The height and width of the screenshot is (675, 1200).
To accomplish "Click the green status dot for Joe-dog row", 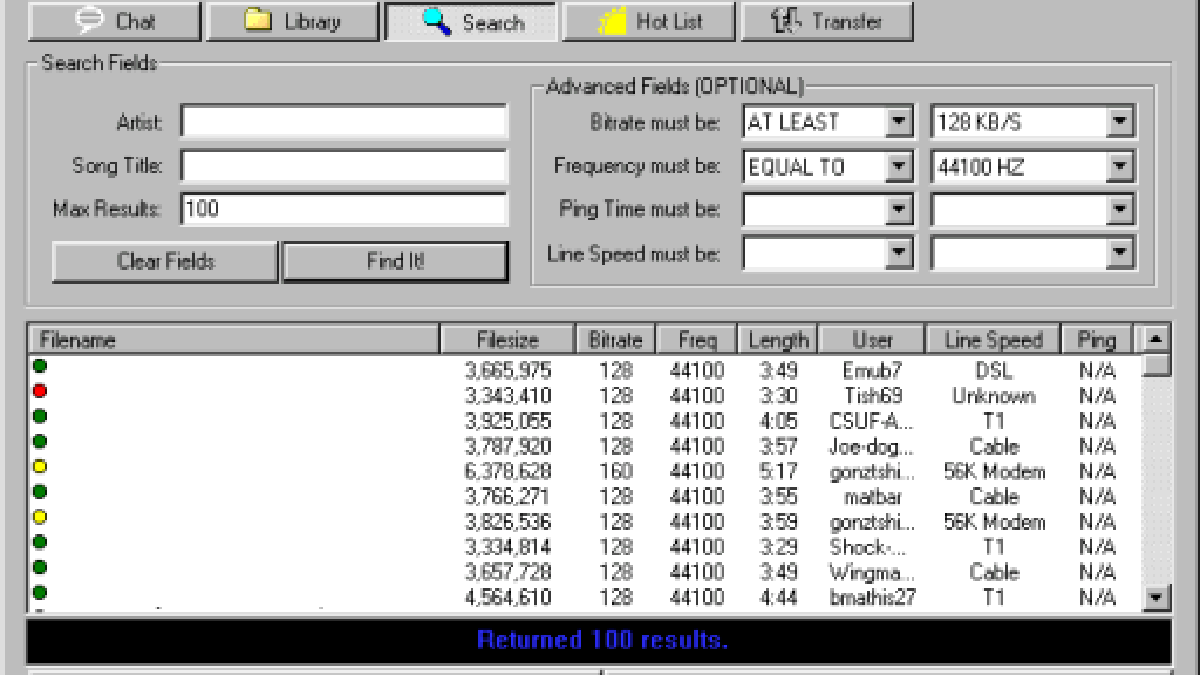I will 40,441.
